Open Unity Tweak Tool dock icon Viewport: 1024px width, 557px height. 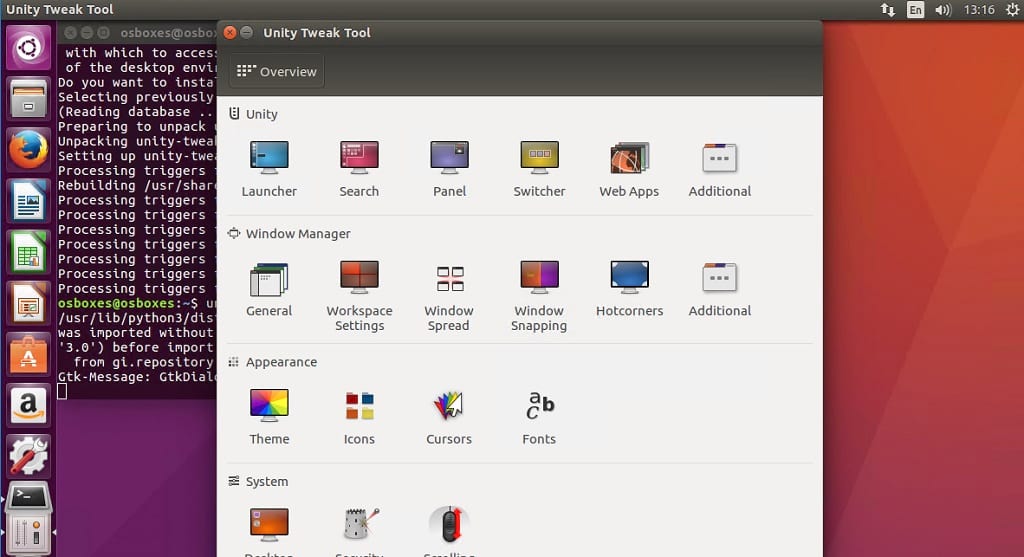(28, 534)
